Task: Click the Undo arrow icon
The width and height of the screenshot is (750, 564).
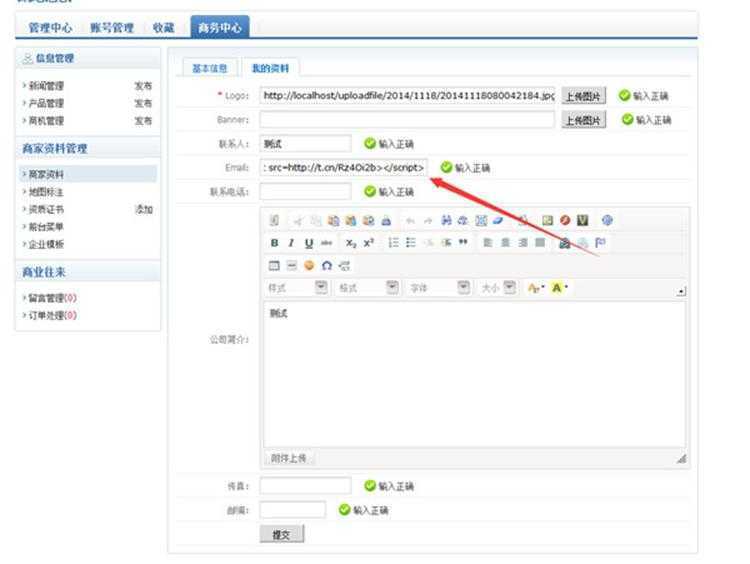Action: pos(410,221)
